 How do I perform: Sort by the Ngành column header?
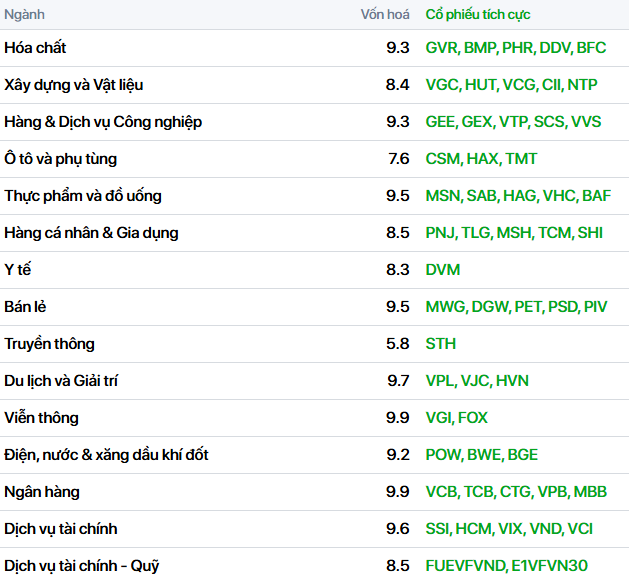(24, 15)
